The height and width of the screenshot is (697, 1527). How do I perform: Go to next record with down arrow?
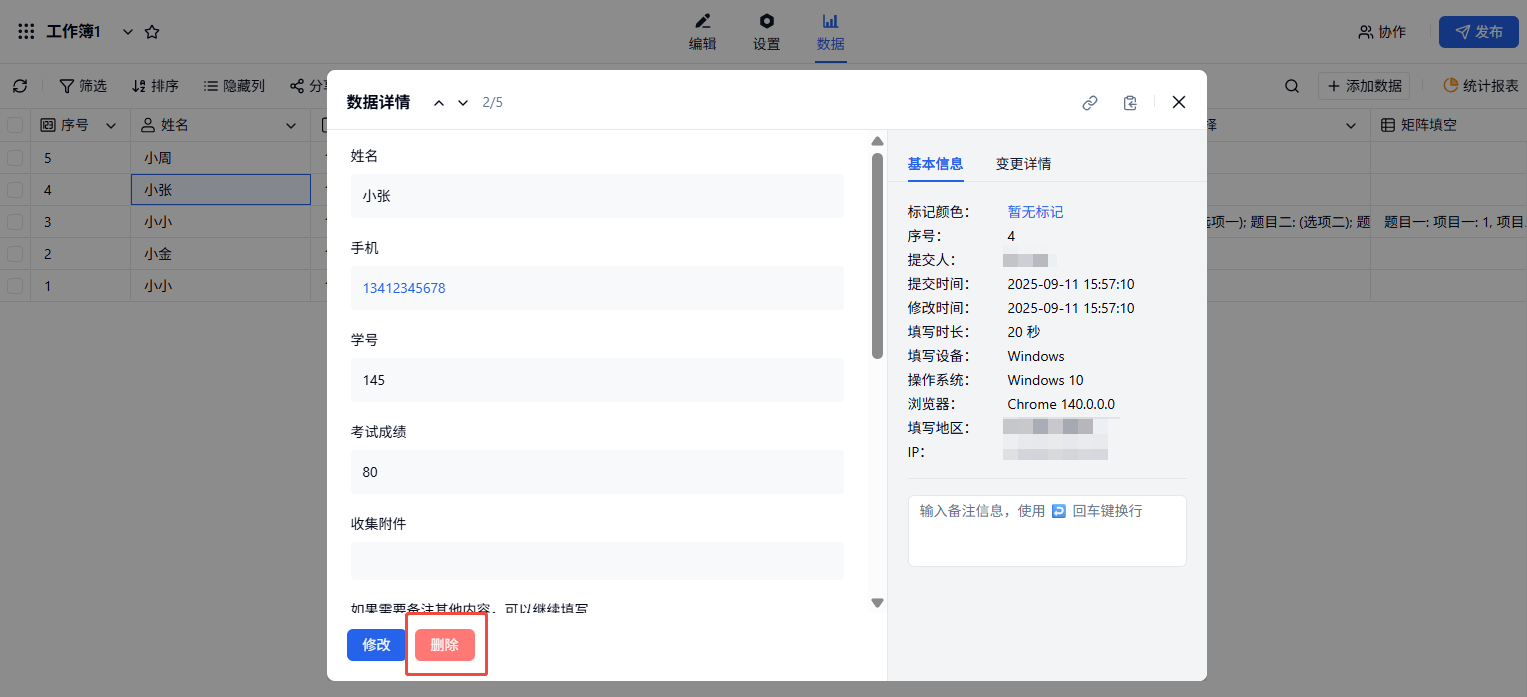463,102
